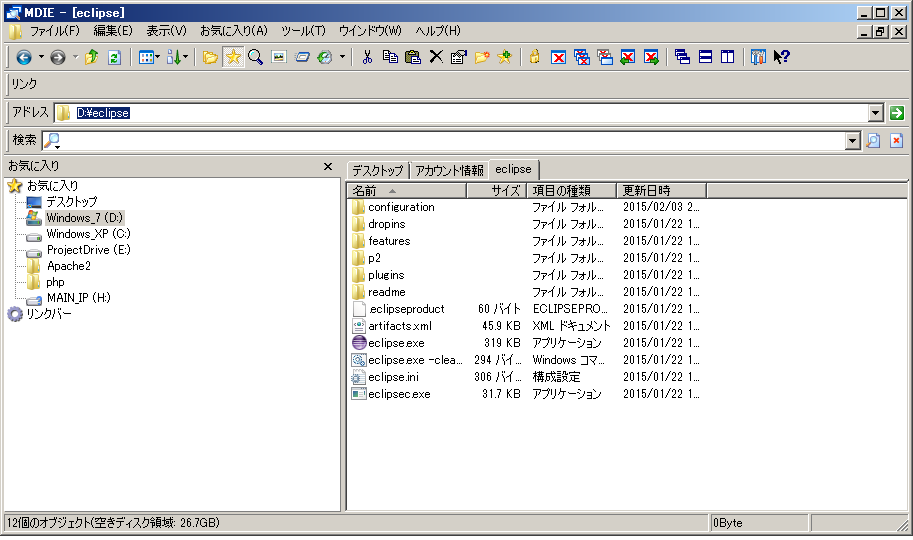Toggle the favorites star panel button
This screenshot has height=540, width=913.
pyautogui.click(x=233, y=57)
